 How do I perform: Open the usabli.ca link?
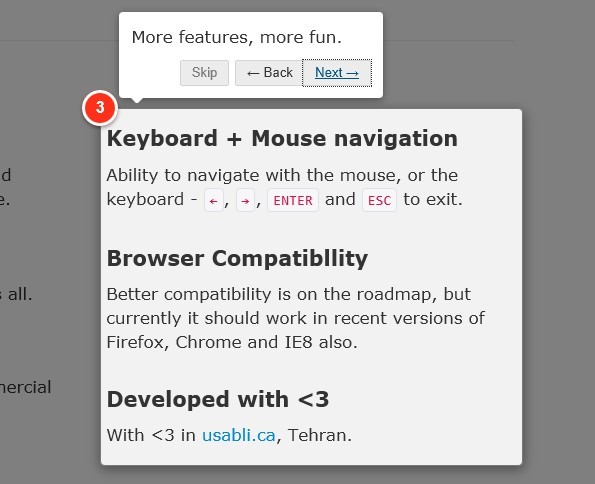point(239,435)
